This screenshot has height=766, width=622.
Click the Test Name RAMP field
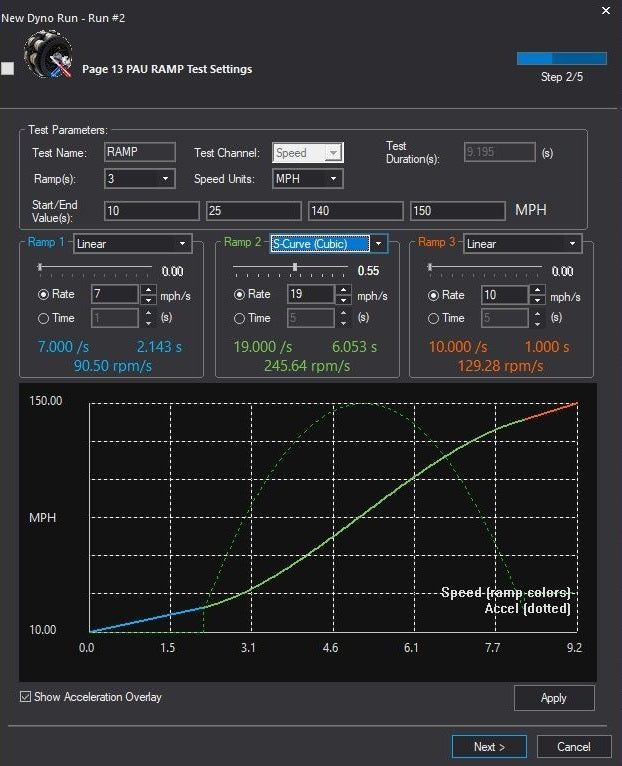[140, 152]
